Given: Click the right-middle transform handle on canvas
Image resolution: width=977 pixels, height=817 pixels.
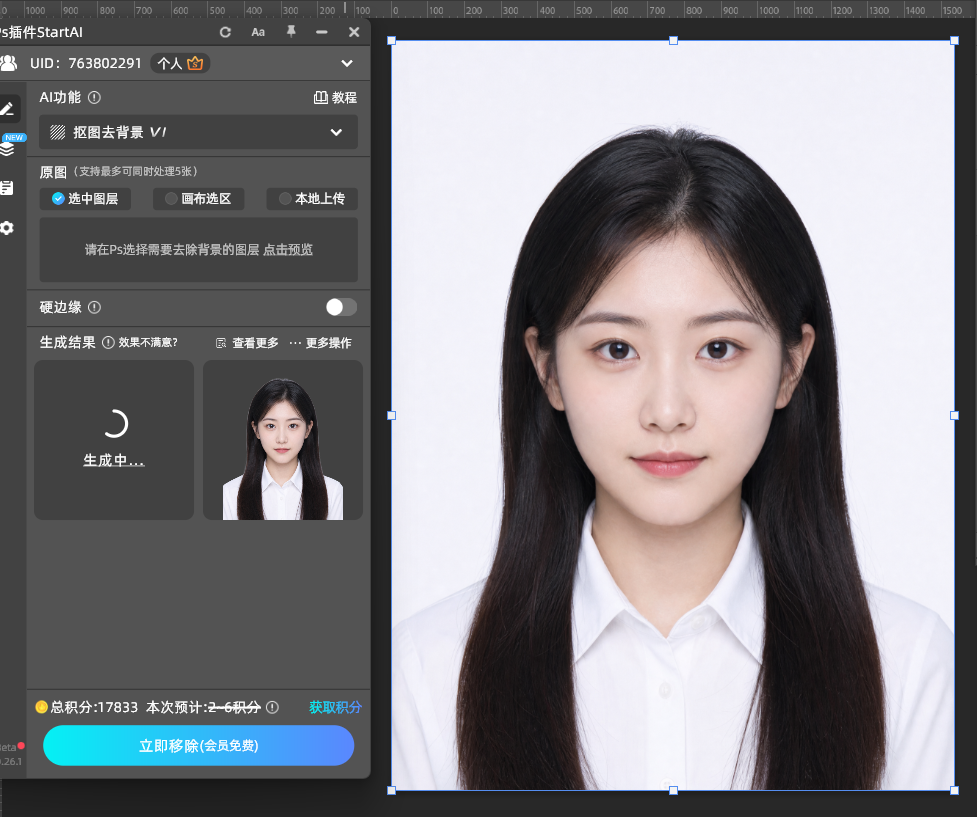Looking at the screenshot, I should click(x=954, y=416).
